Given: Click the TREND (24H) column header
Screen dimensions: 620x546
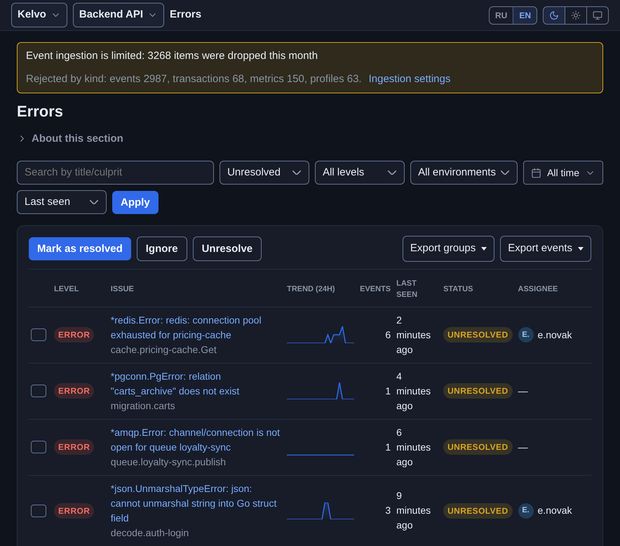Looking at the screenshot, I should click(x=311, y=289).
